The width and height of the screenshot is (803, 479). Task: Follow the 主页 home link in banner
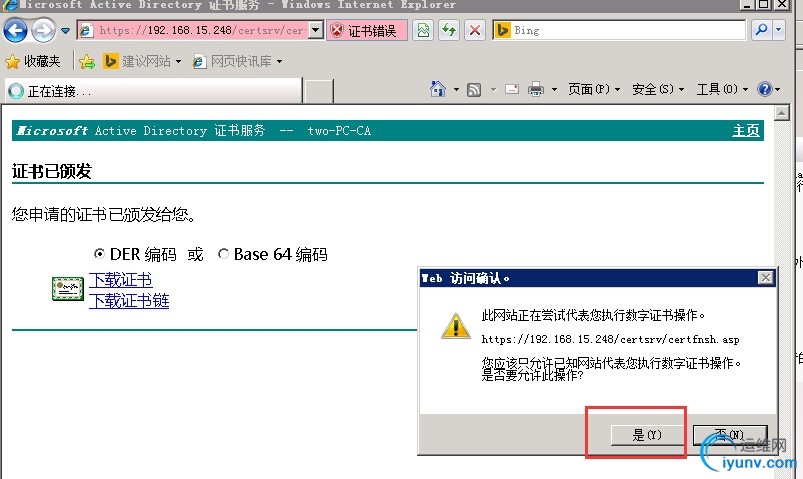pyautogui.click(x=746, y=131)
